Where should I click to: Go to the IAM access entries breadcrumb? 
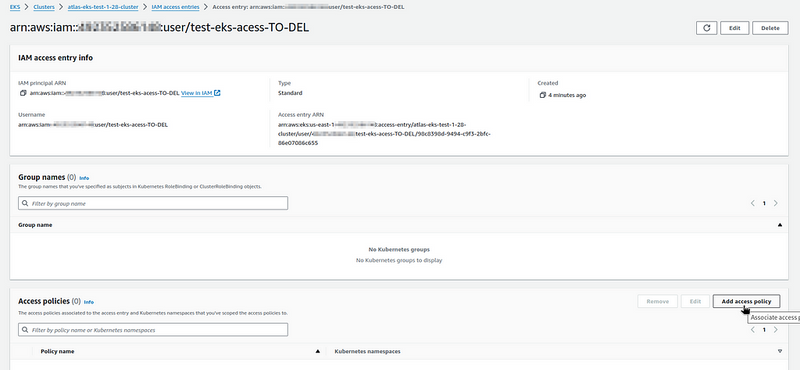pyautogui.click(x=176, y=7)
